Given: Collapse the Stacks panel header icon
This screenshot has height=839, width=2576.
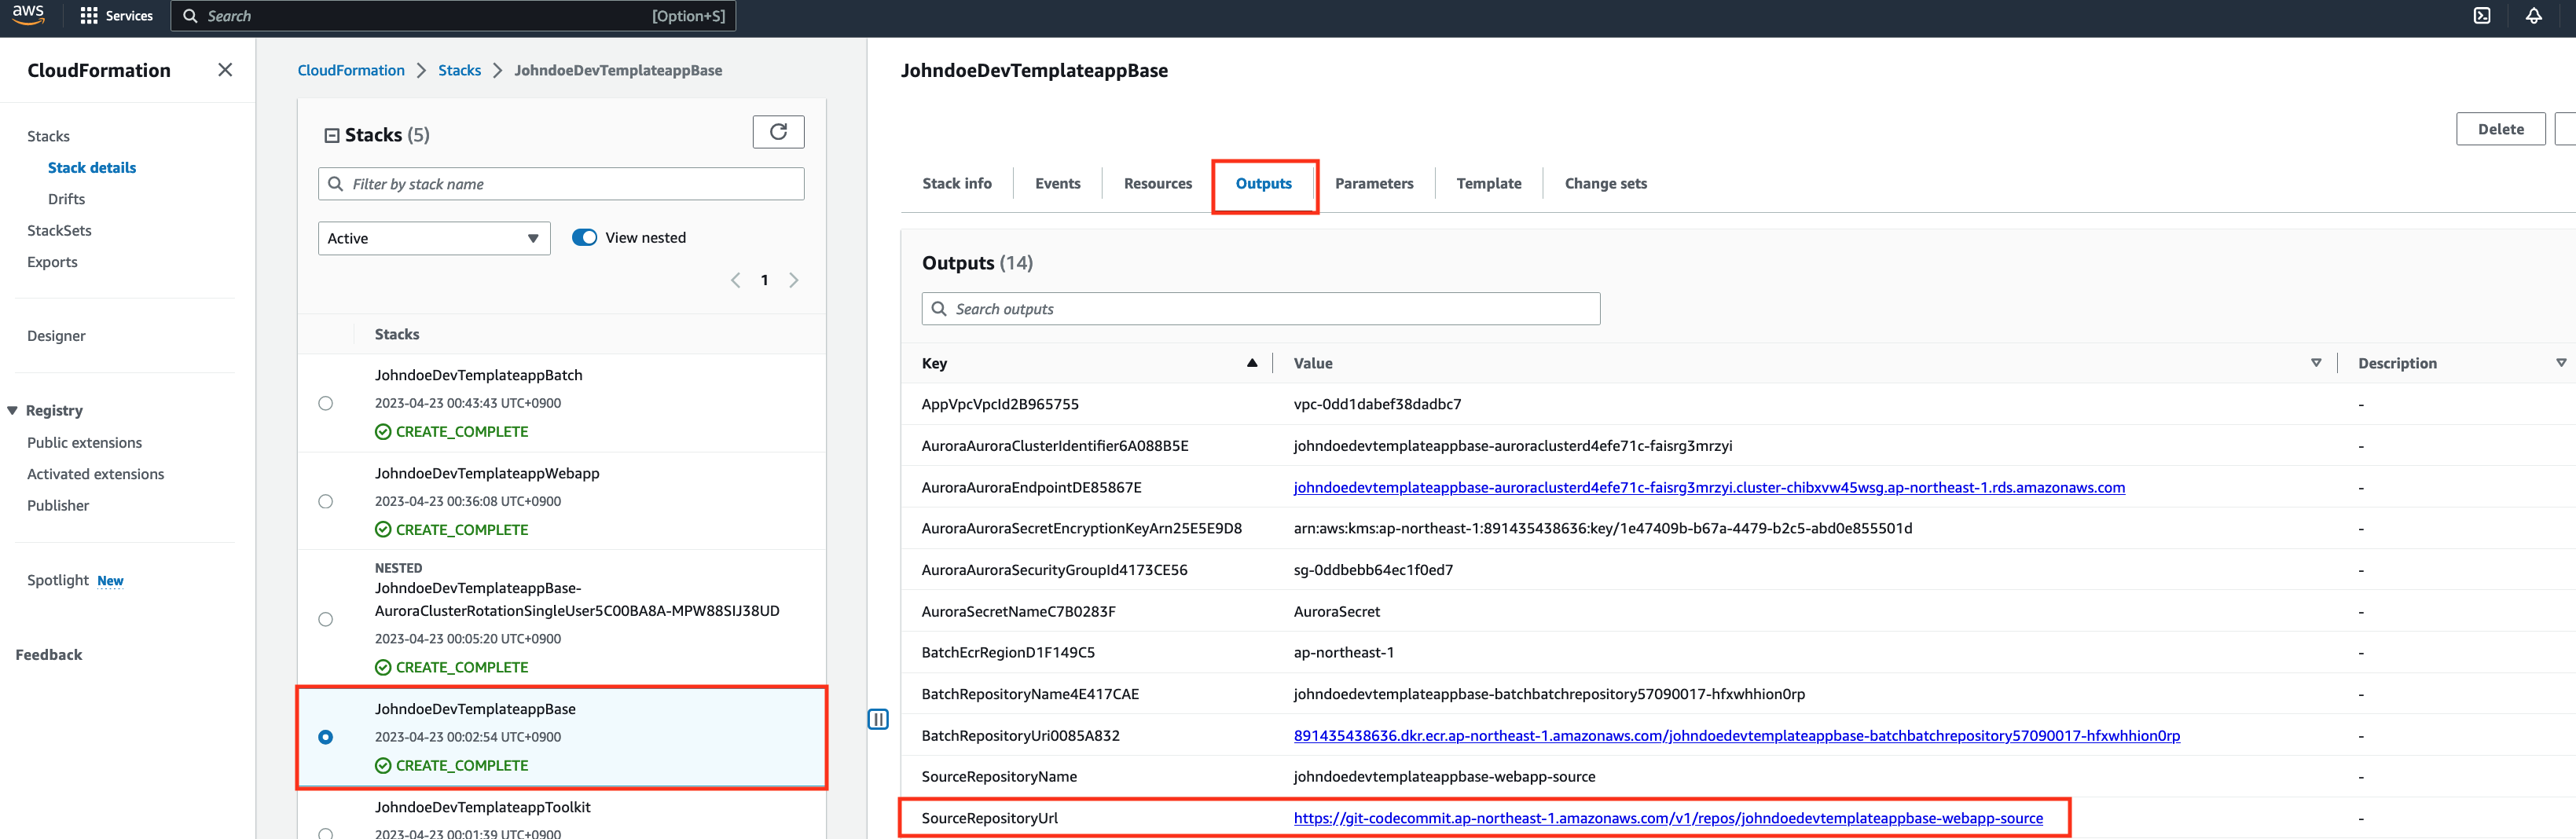Looking at the screenshot, I should click(332, 135).
